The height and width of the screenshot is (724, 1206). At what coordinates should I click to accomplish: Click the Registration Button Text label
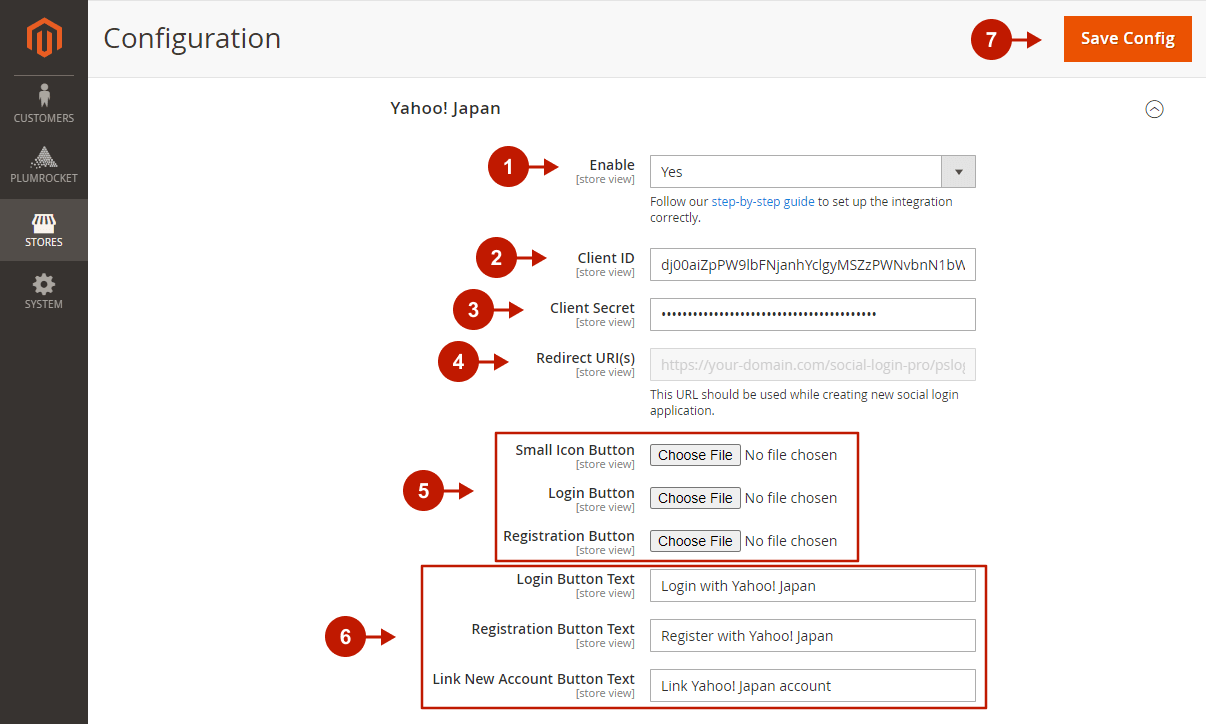(x=553, y=629)
